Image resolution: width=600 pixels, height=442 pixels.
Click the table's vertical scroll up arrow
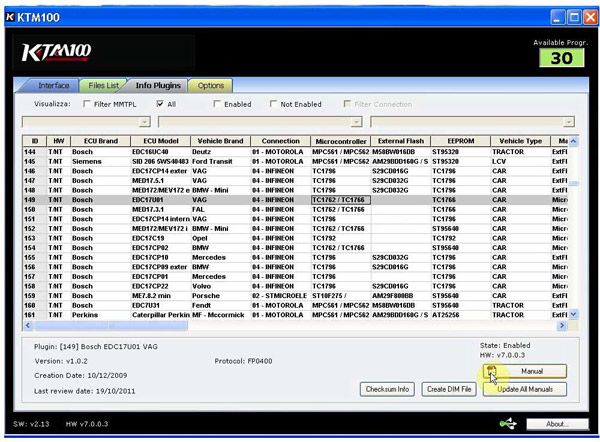click(573, 141)
